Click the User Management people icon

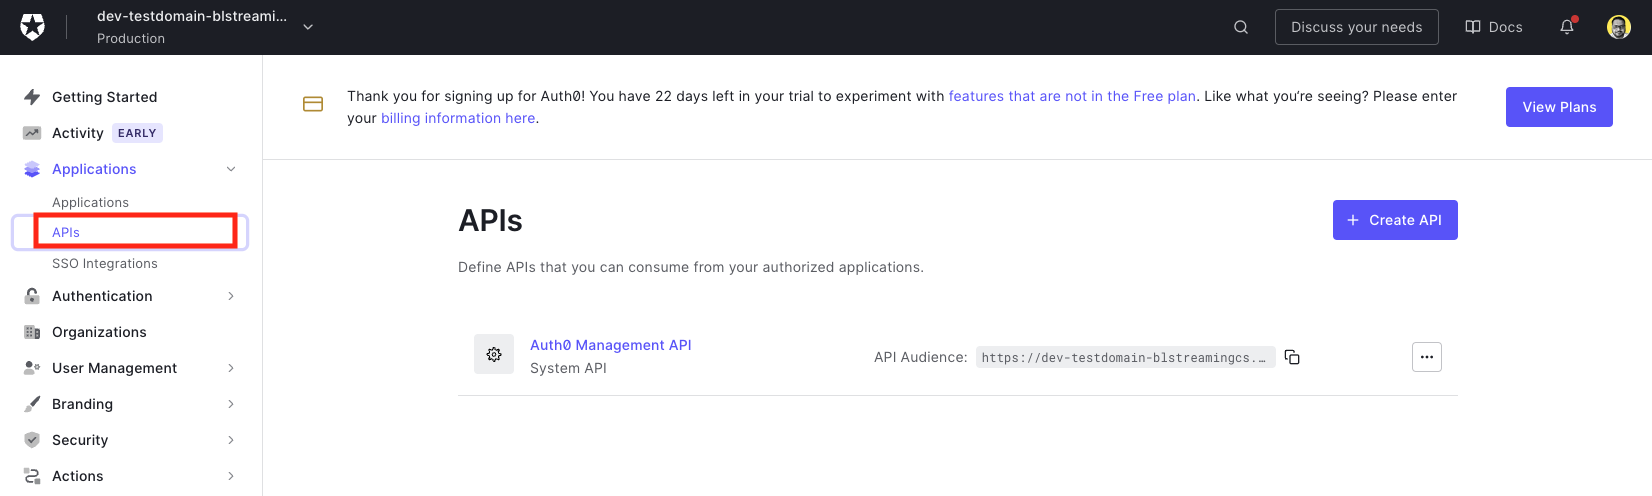tap(32, 368)
